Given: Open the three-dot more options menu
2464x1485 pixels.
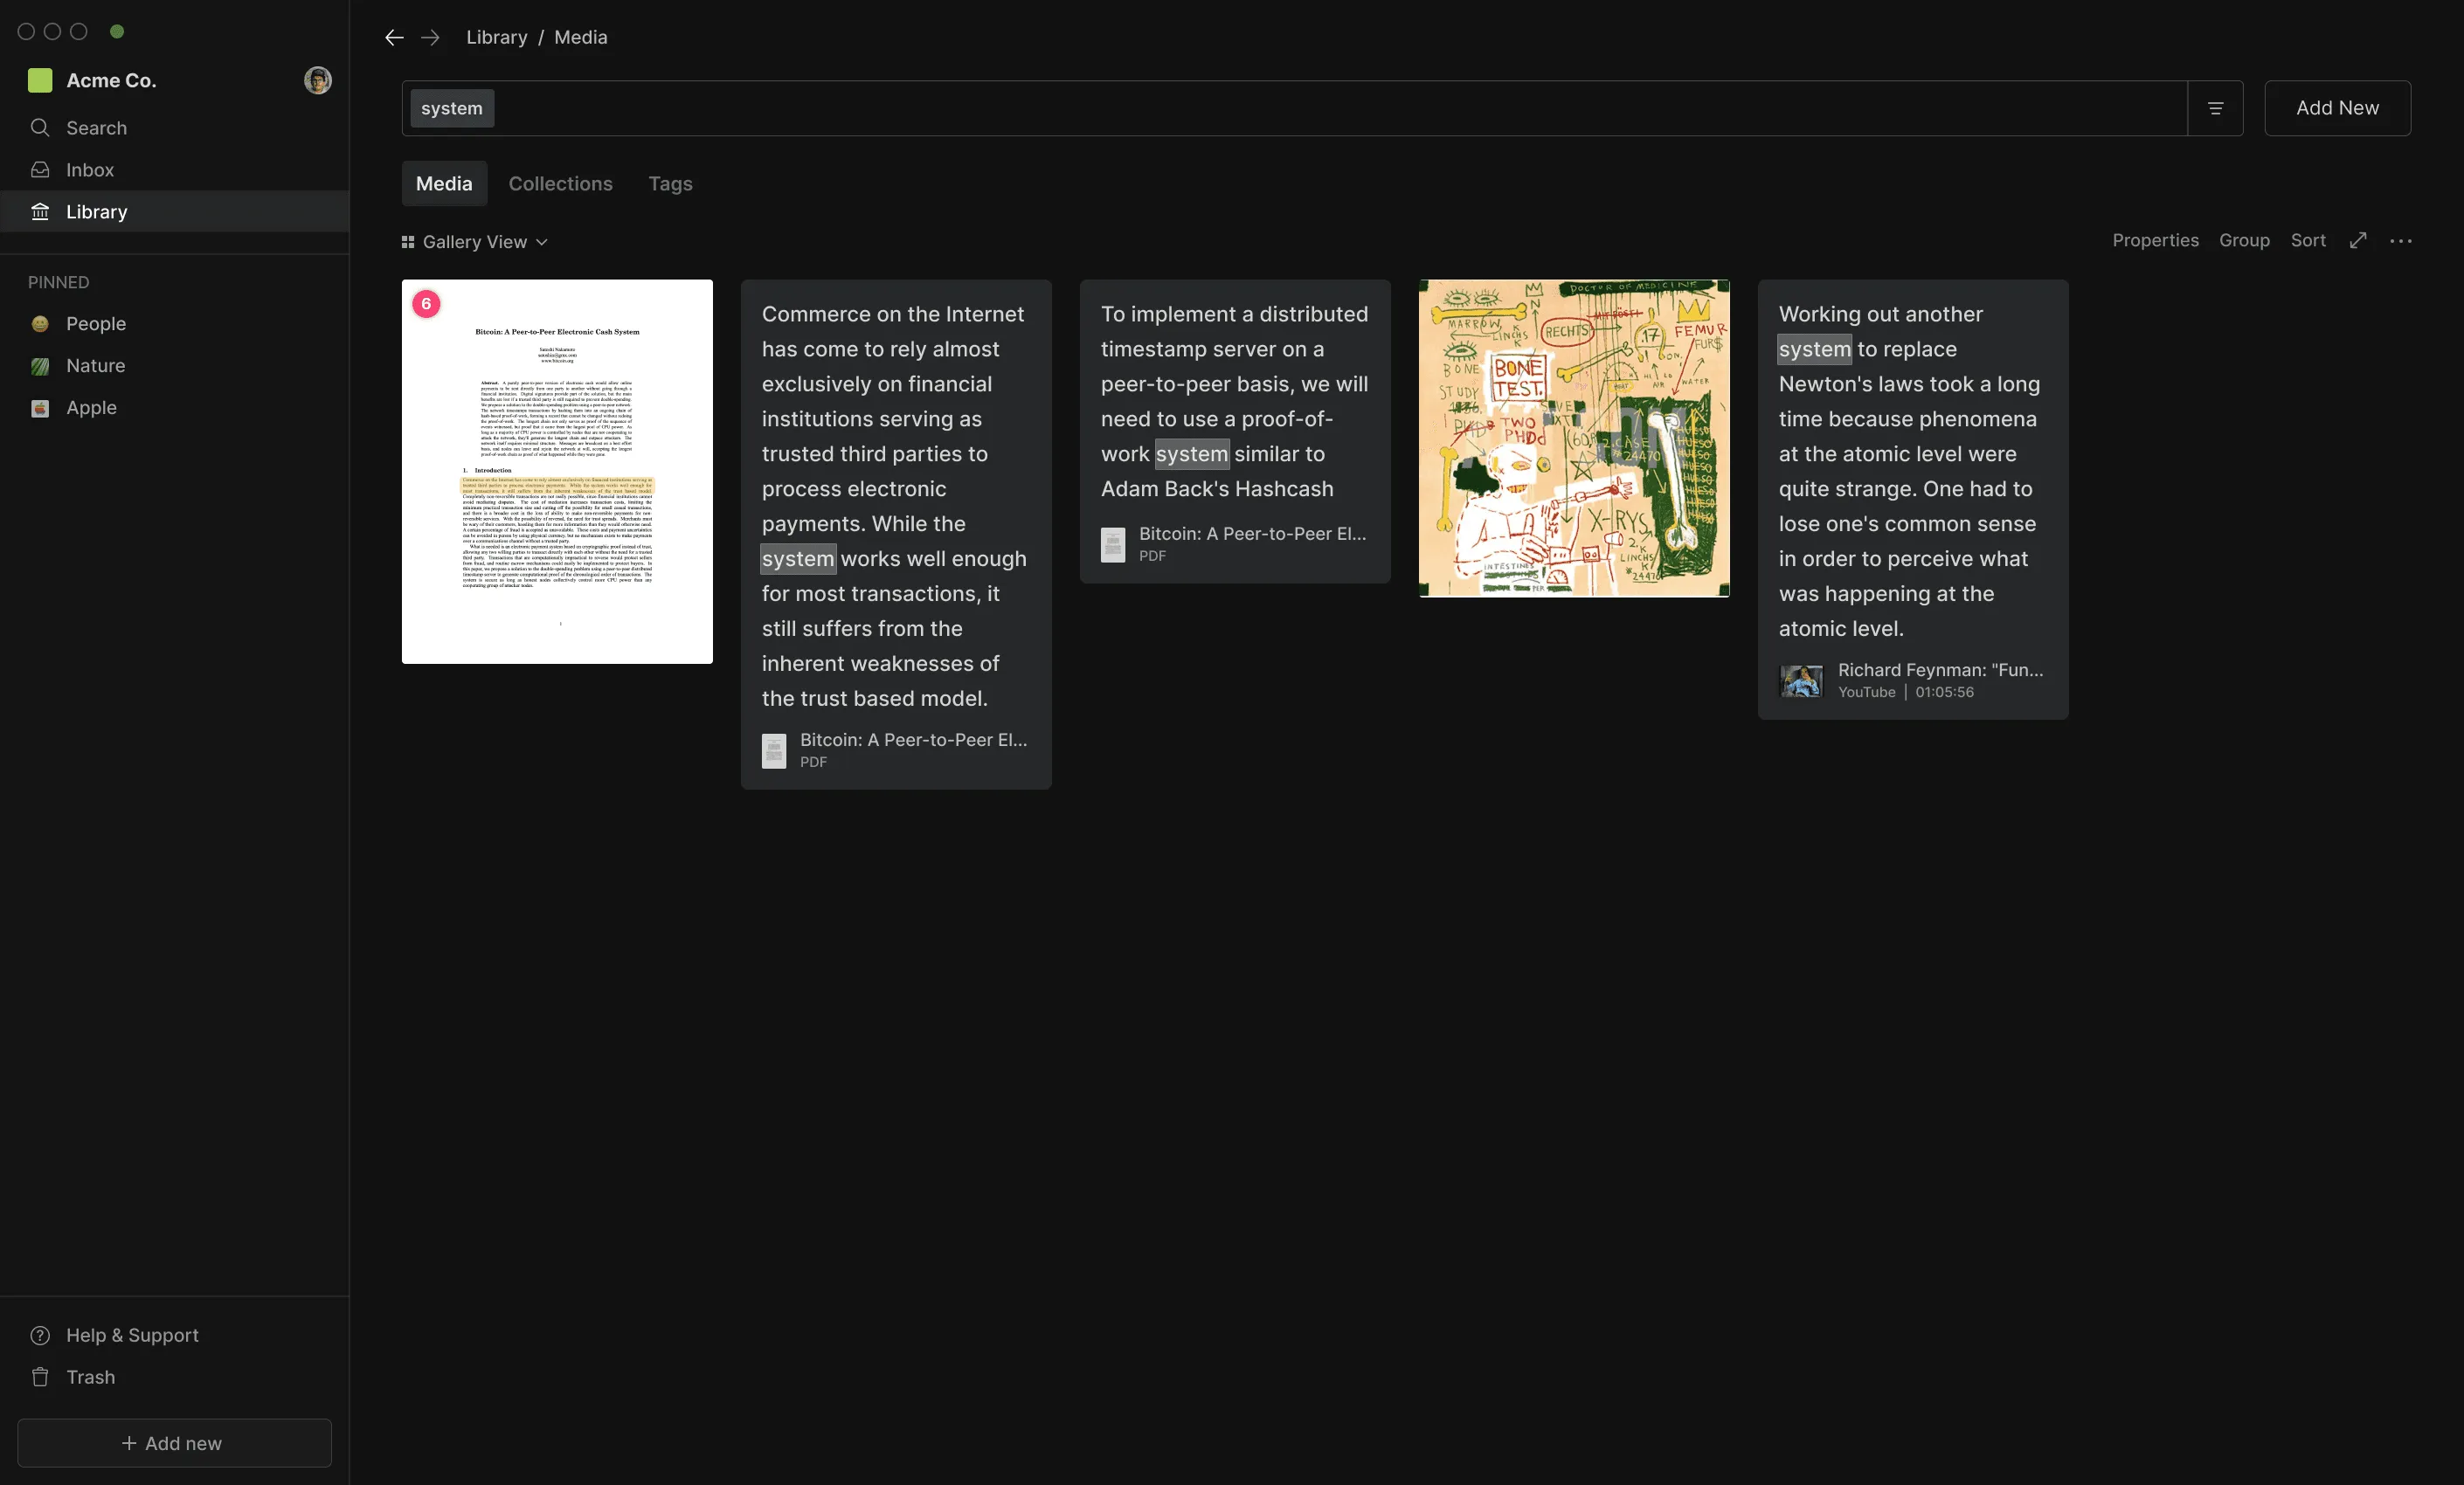Looking at the screenshot, I should [x=2401, y=241].
